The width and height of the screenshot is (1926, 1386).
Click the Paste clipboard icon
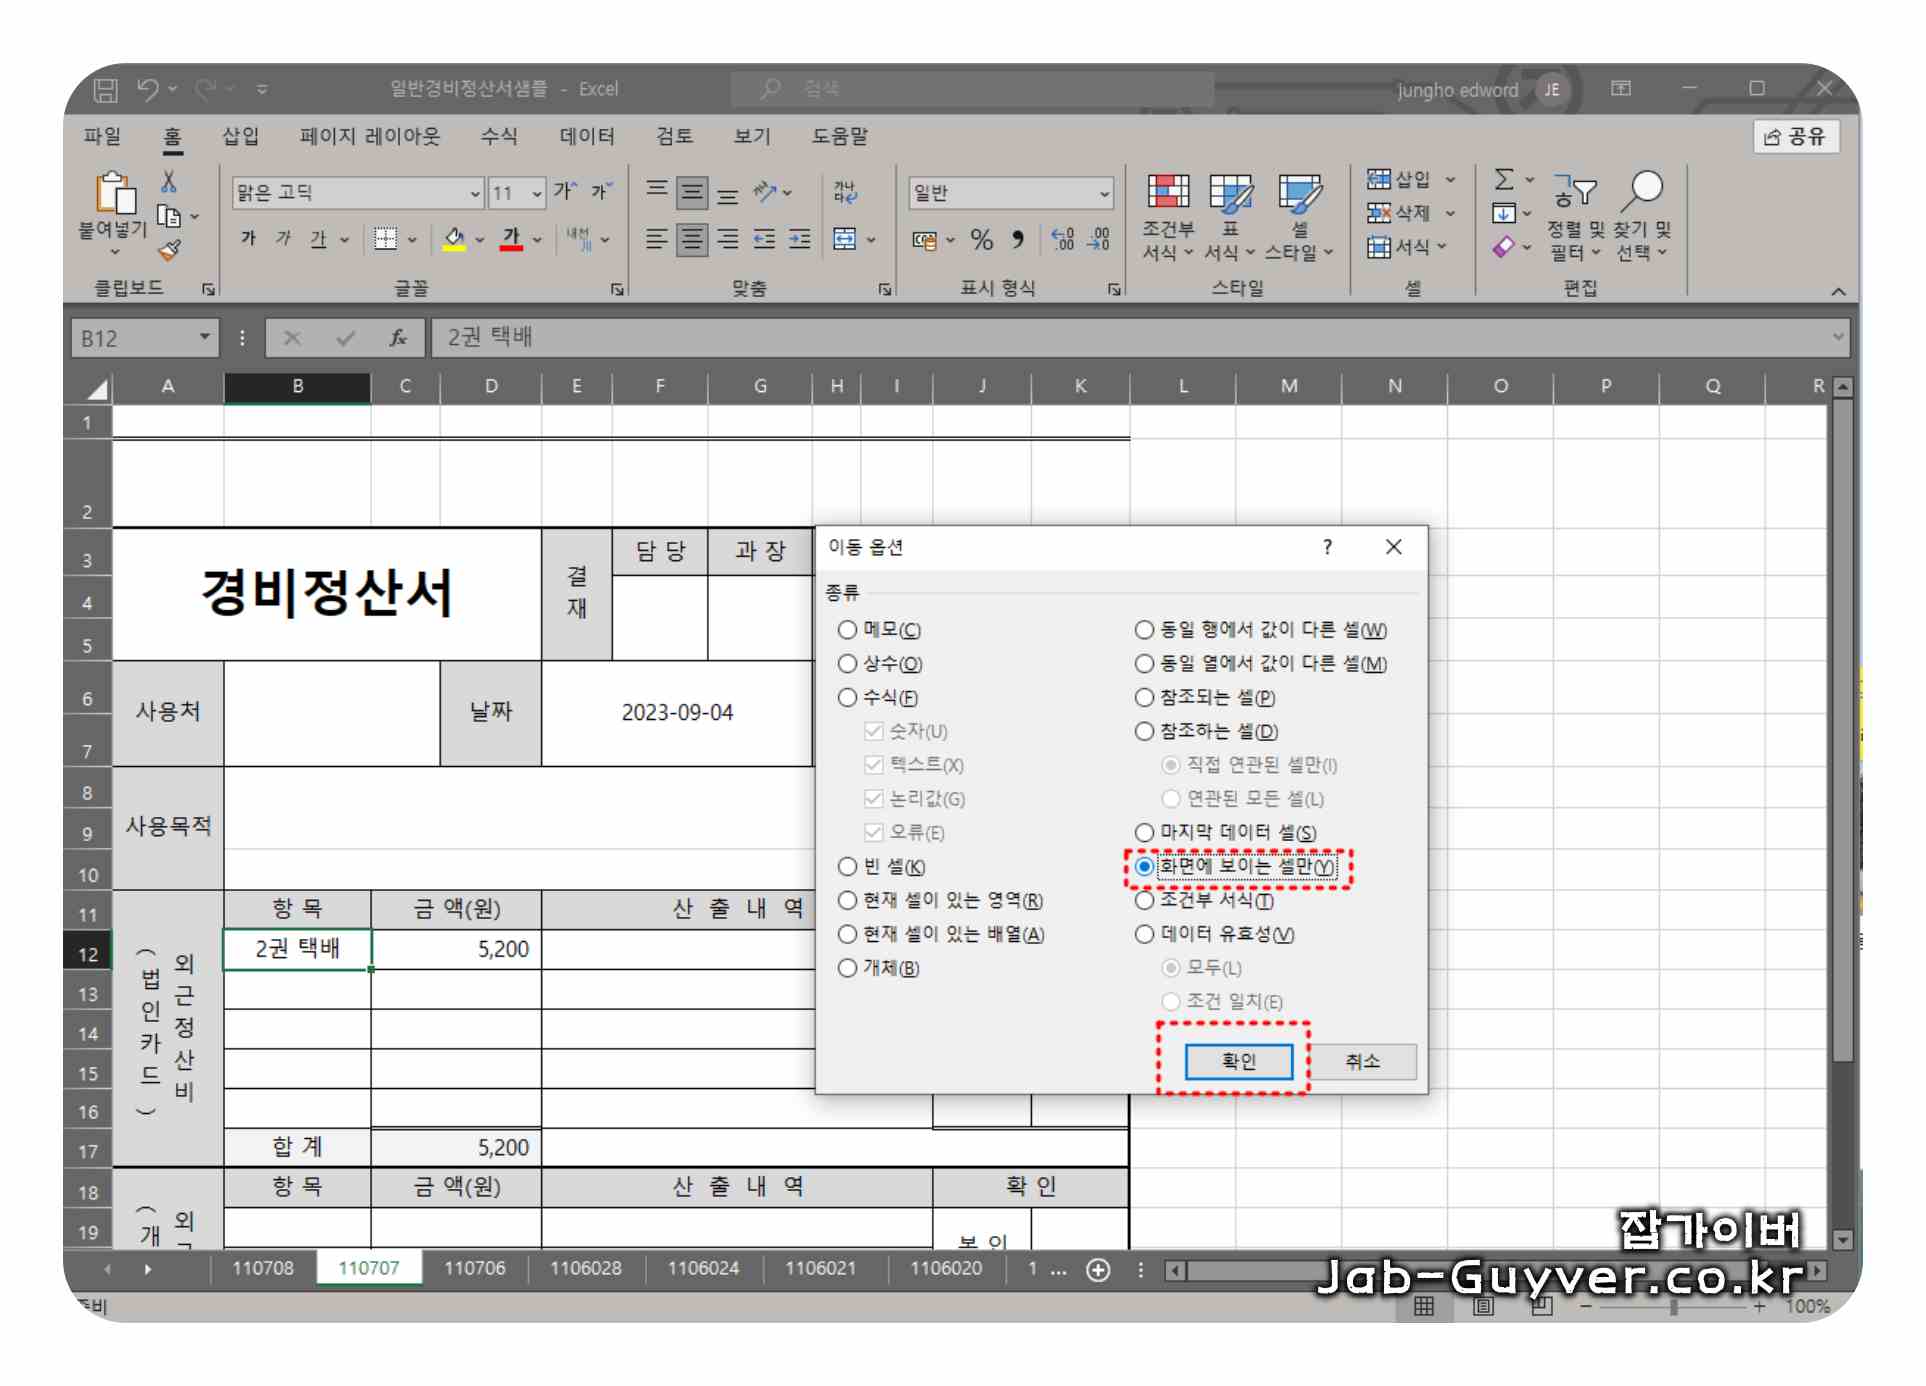click(114, 194)
